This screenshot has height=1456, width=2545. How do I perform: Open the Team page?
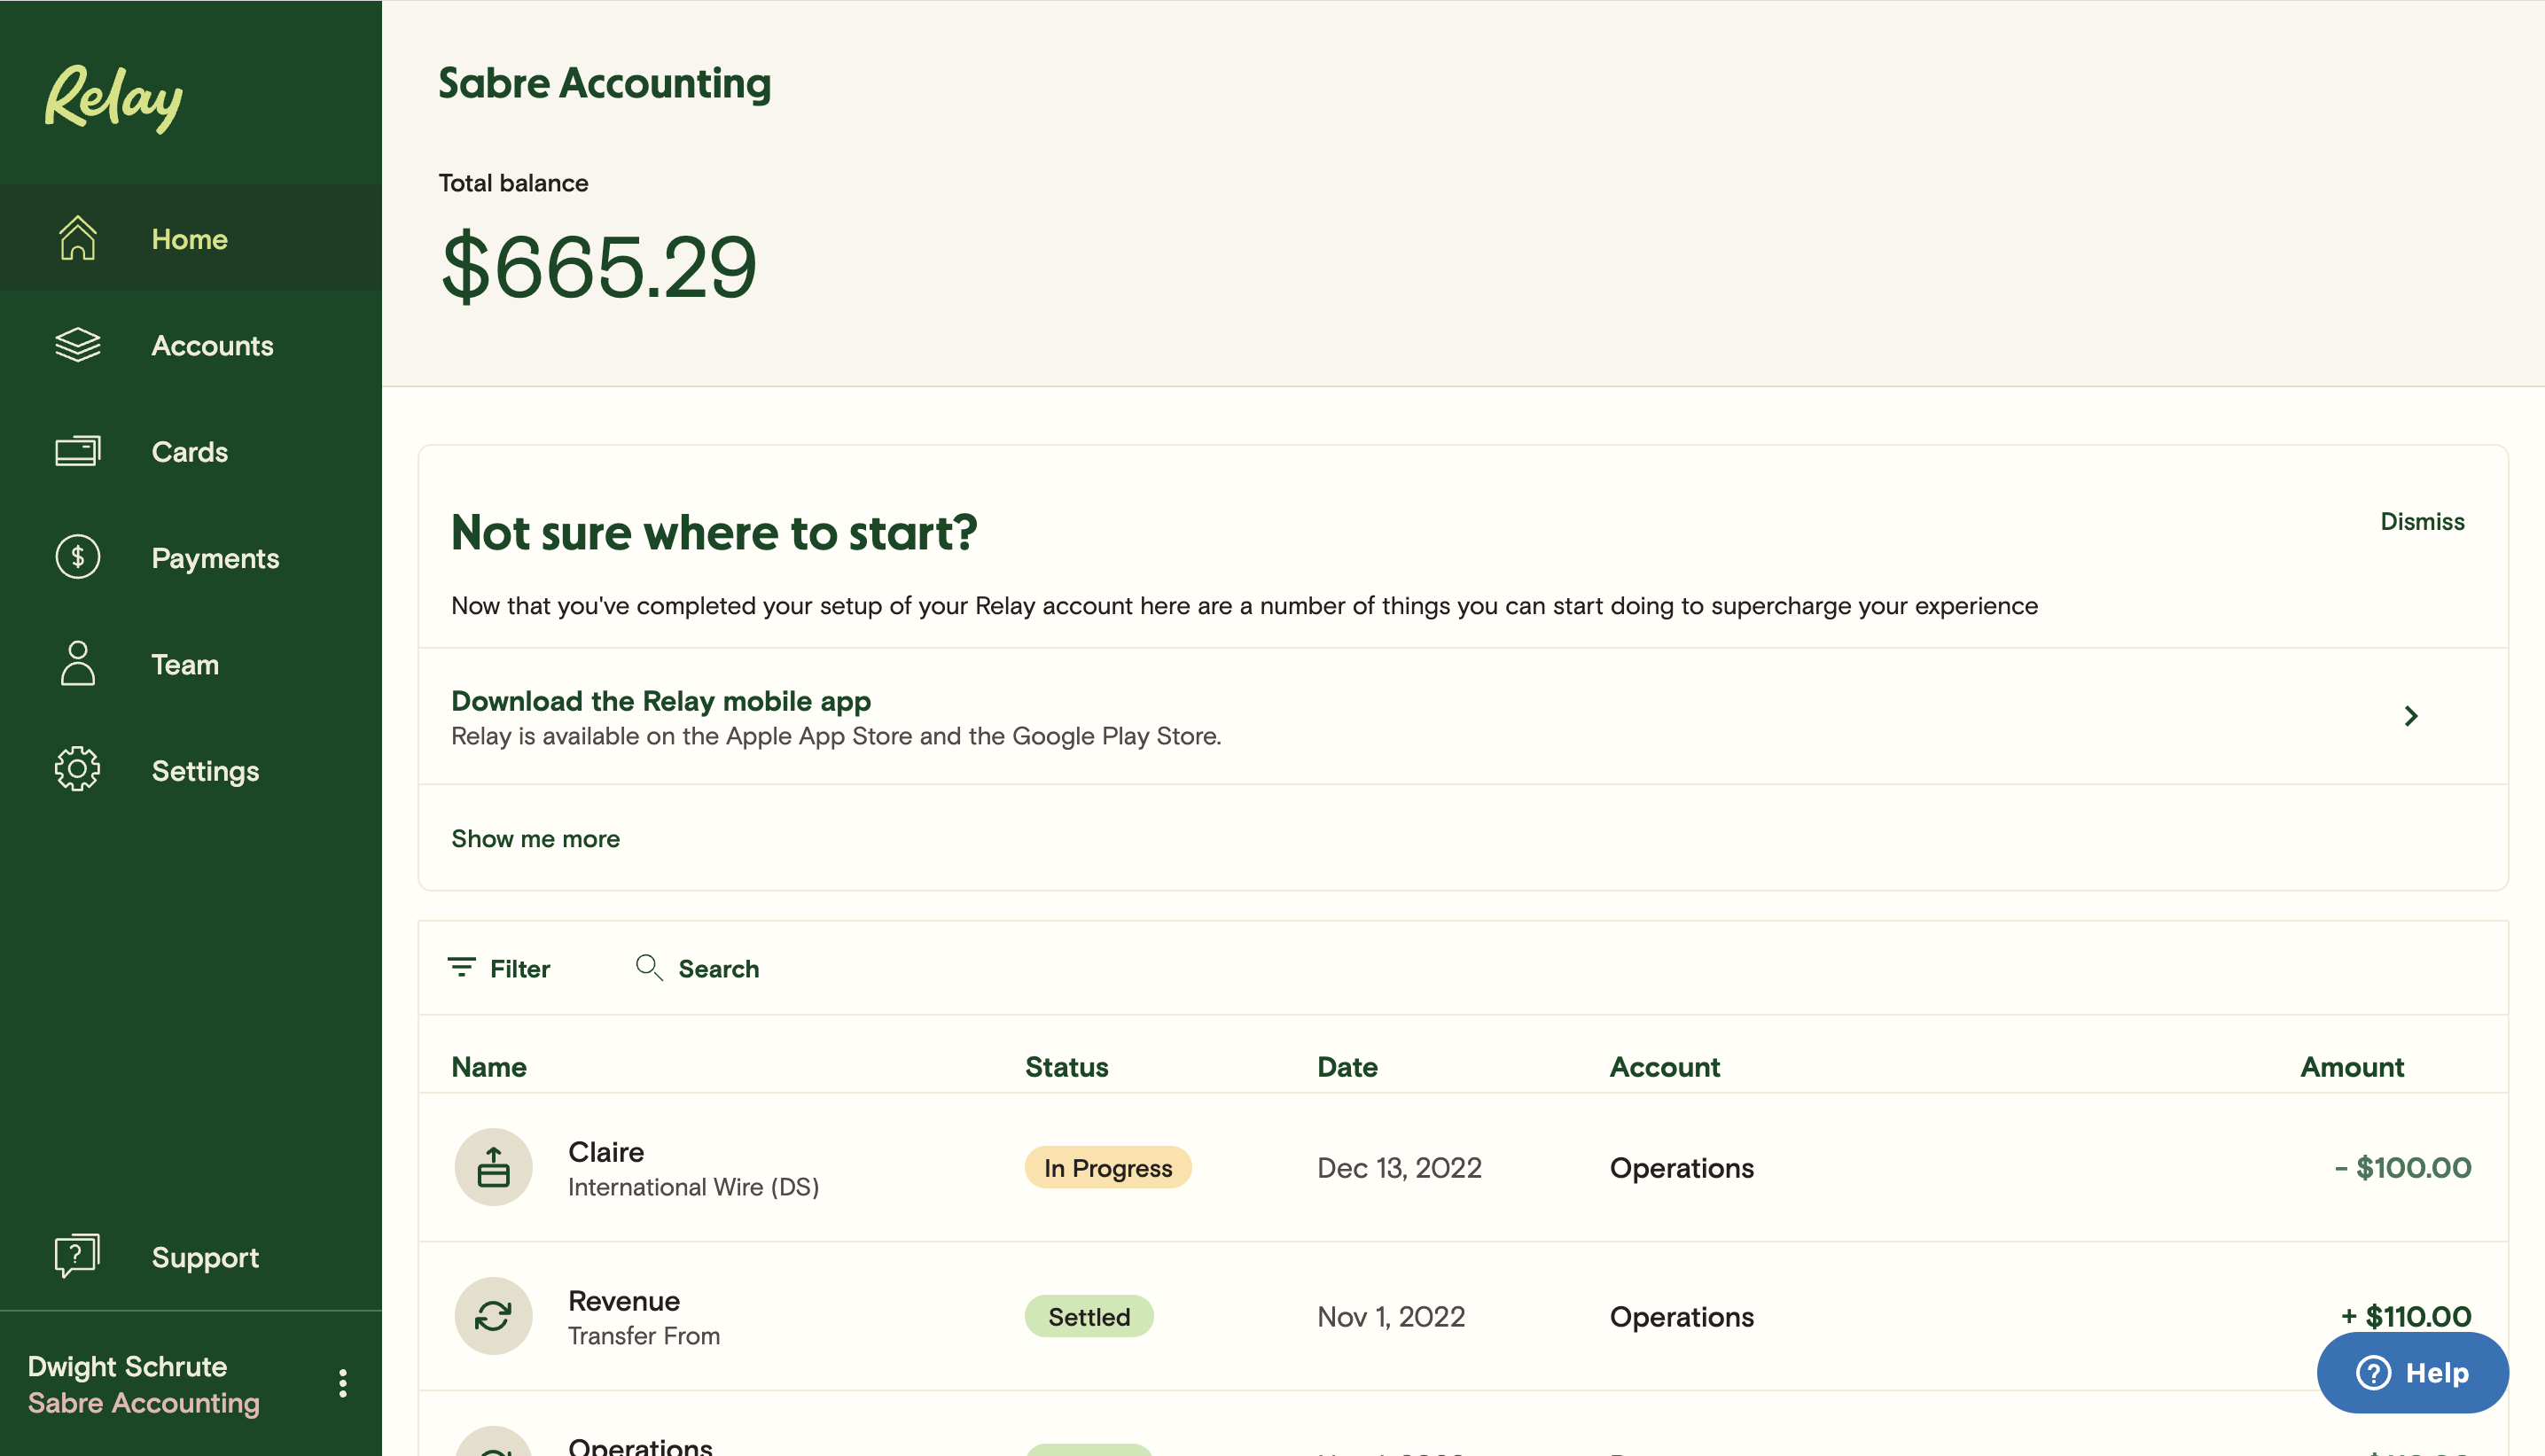(191, 664)
